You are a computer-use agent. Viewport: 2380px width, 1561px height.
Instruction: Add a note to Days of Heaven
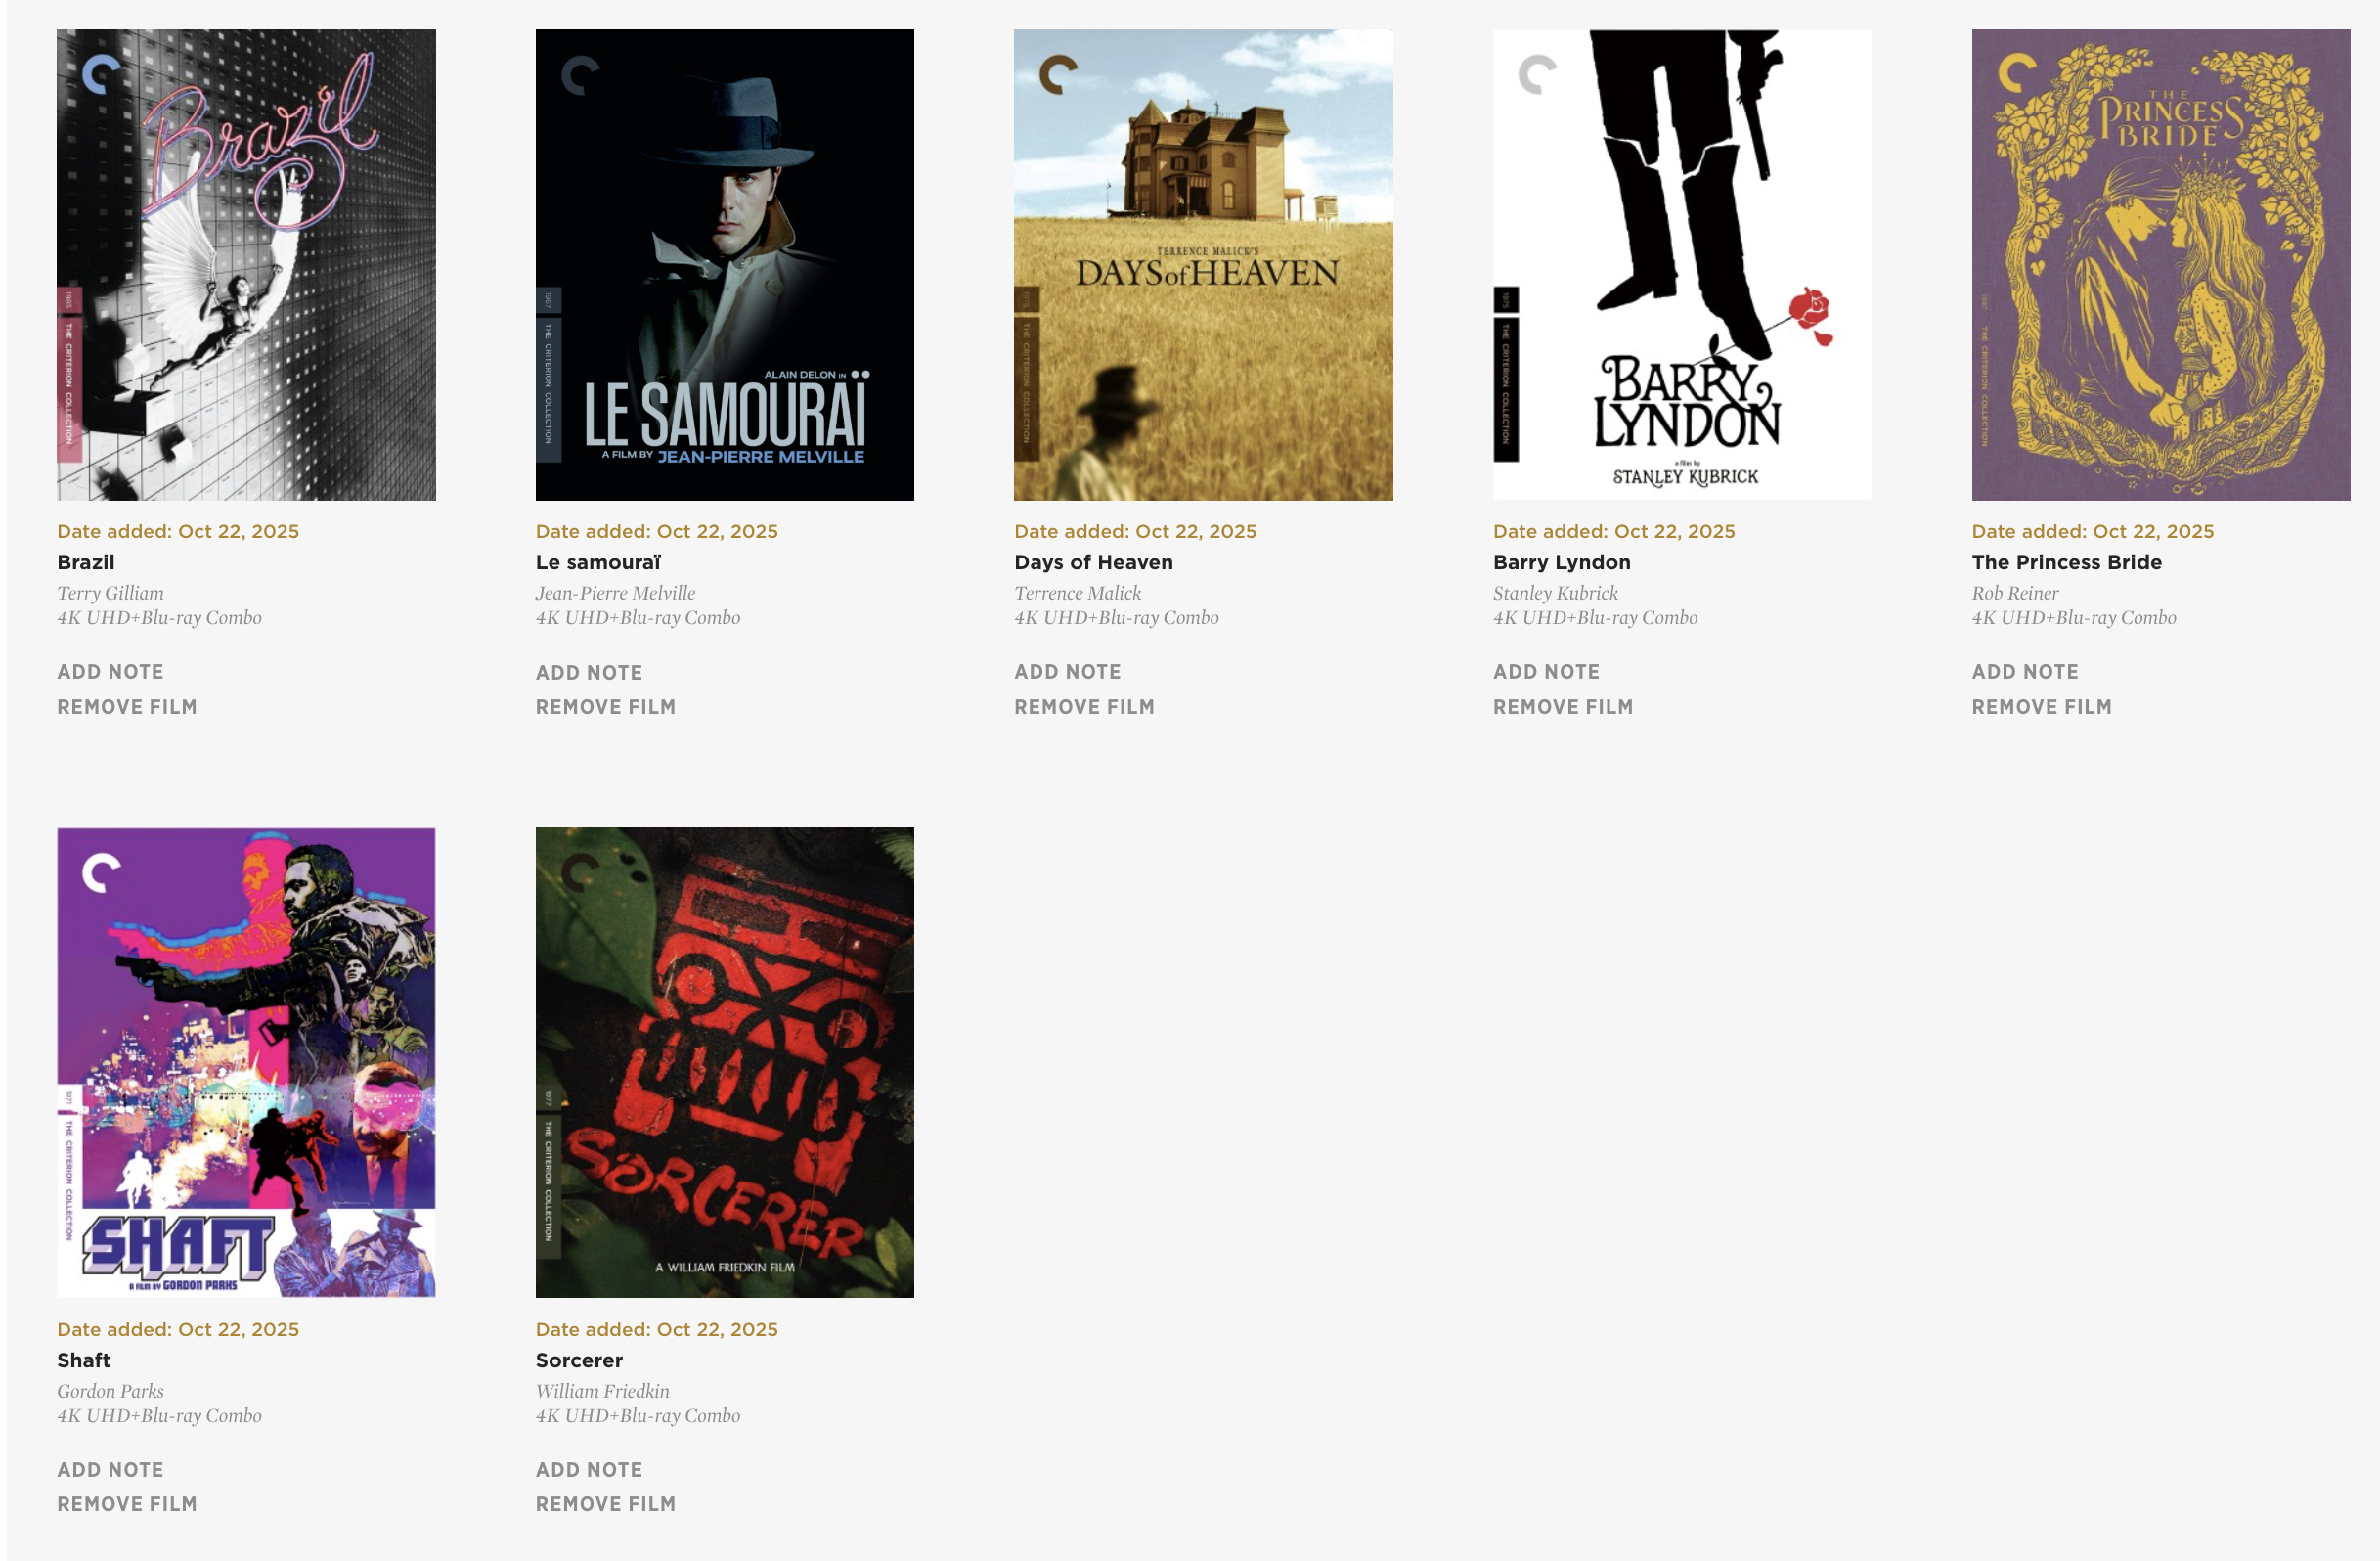[x=1067, y=672]
